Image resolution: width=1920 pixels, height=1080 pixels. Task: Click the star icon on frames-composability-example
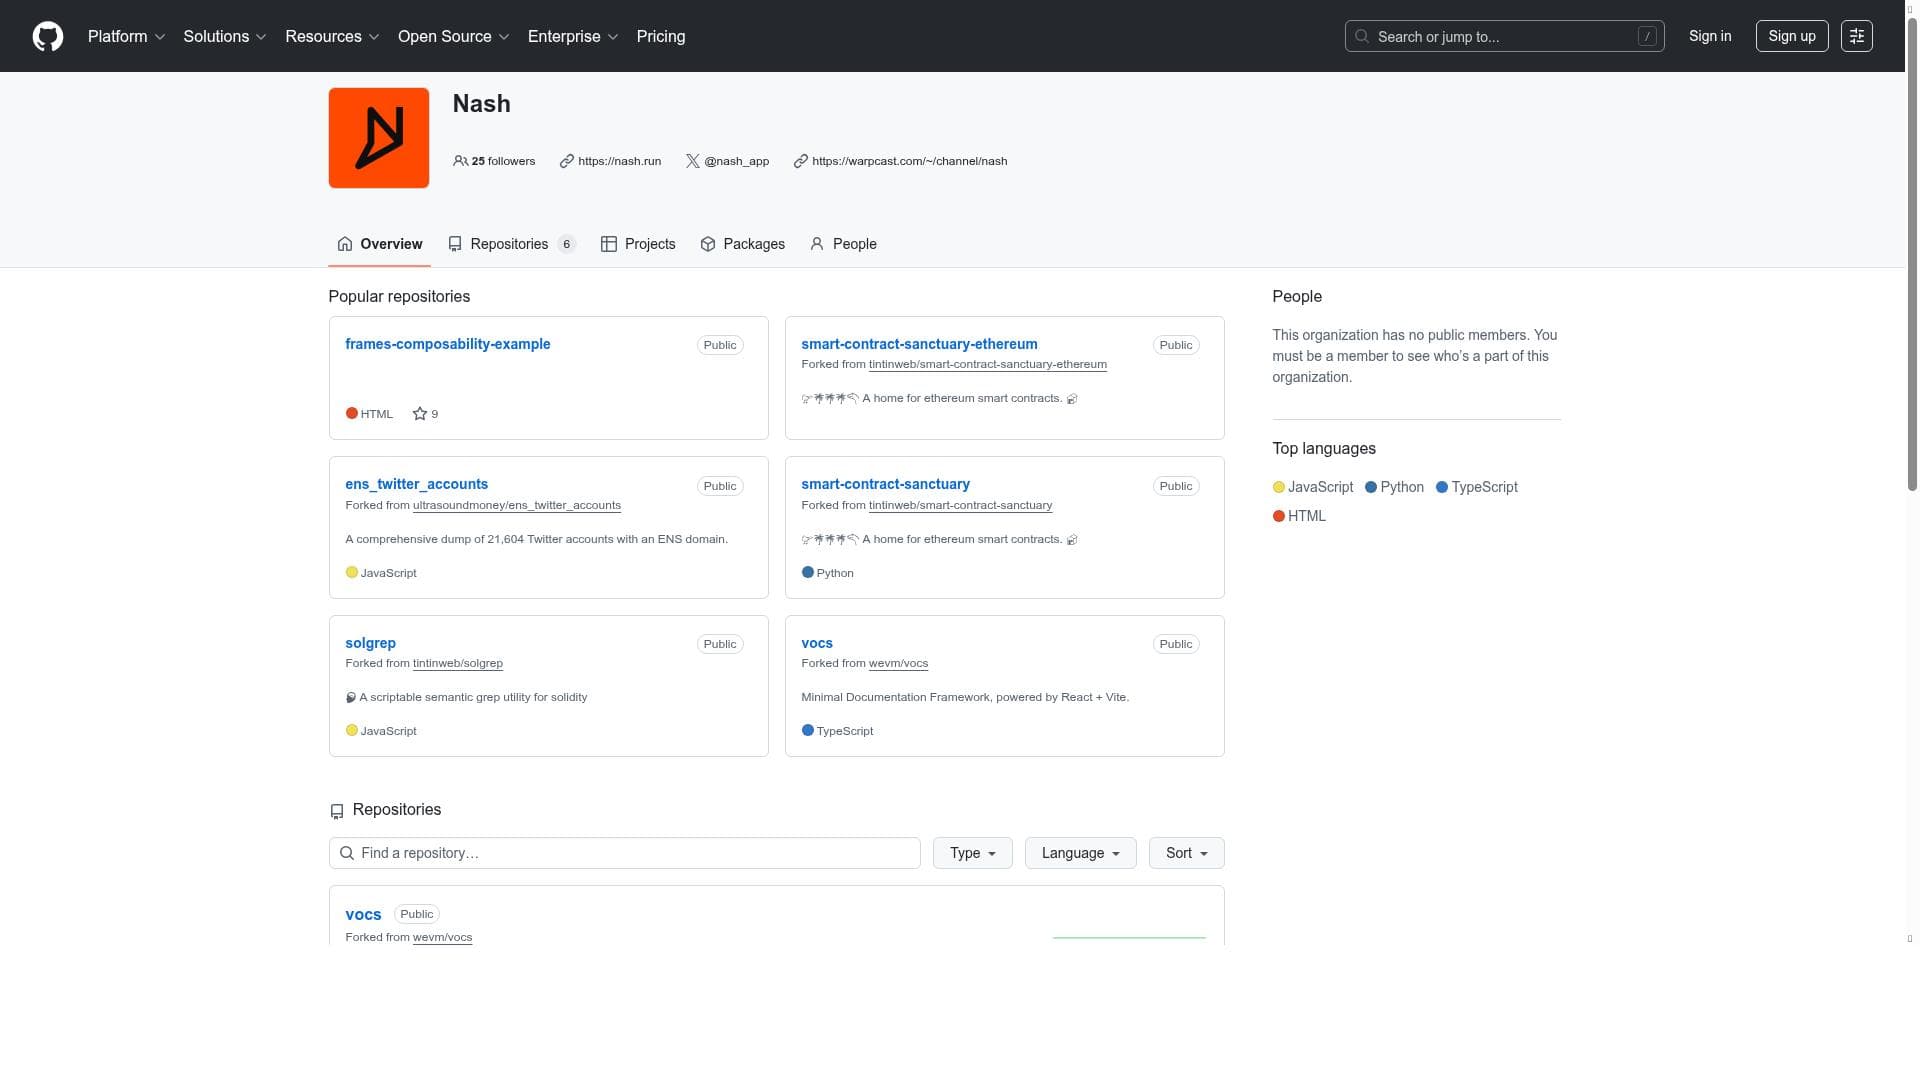(420, 414)
